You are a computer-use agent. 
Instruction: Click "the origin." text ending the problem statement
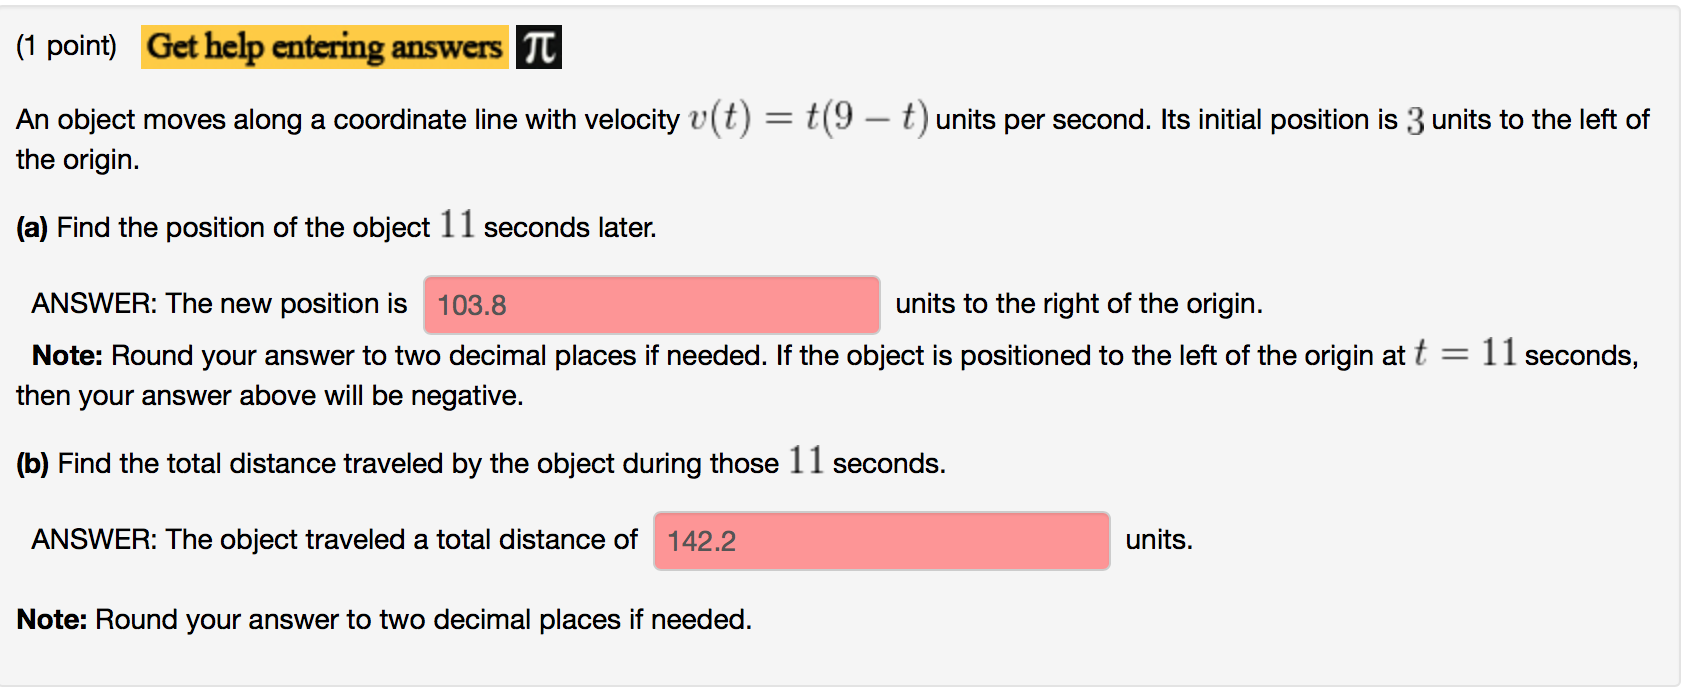point(78,160)
